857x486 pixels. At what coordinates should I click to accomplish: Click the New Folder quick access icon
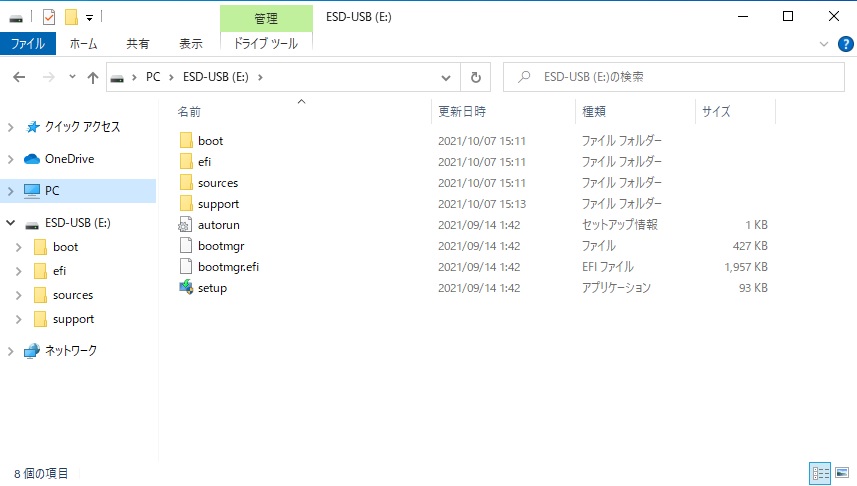tap(71, 17)
